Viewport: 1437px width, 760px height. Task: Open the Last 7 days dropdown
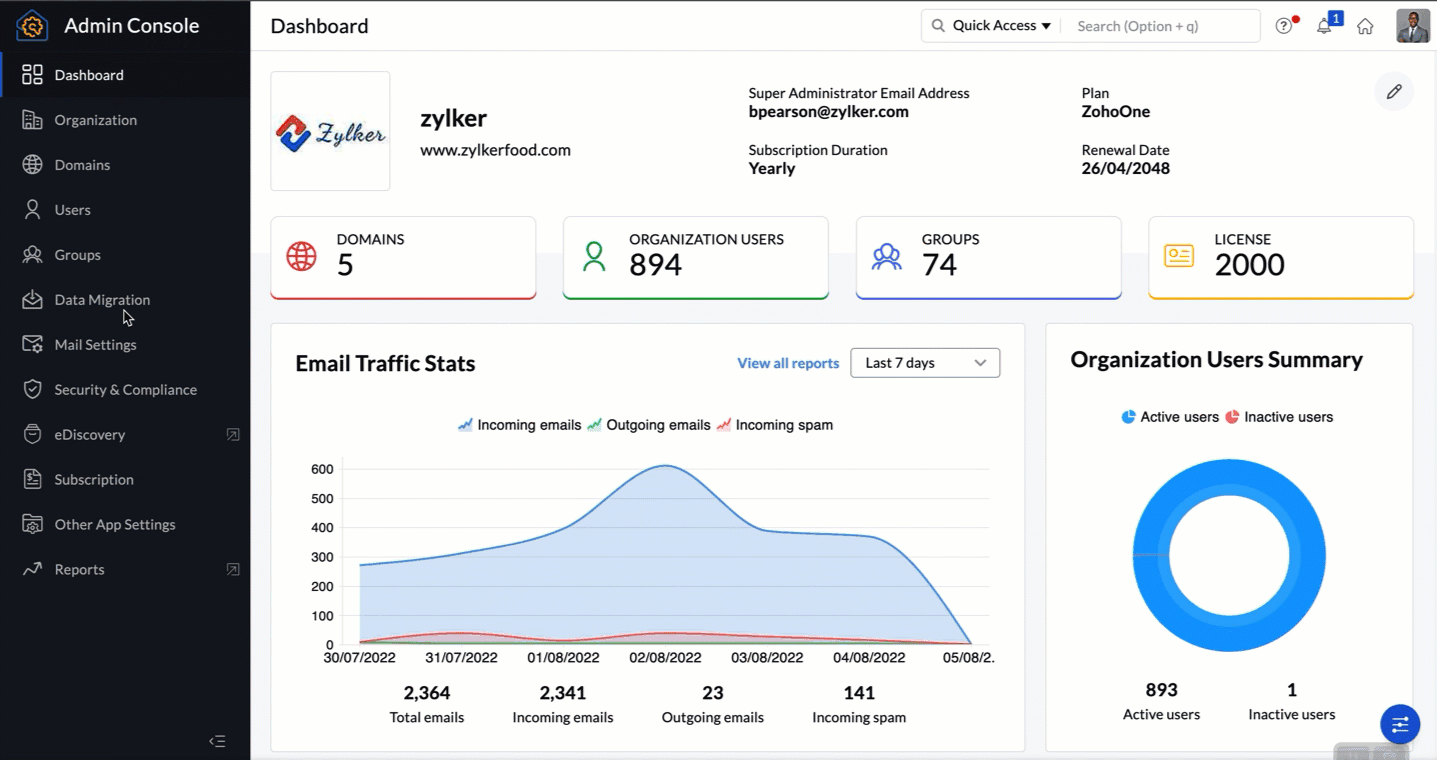(x=925, y=363)
